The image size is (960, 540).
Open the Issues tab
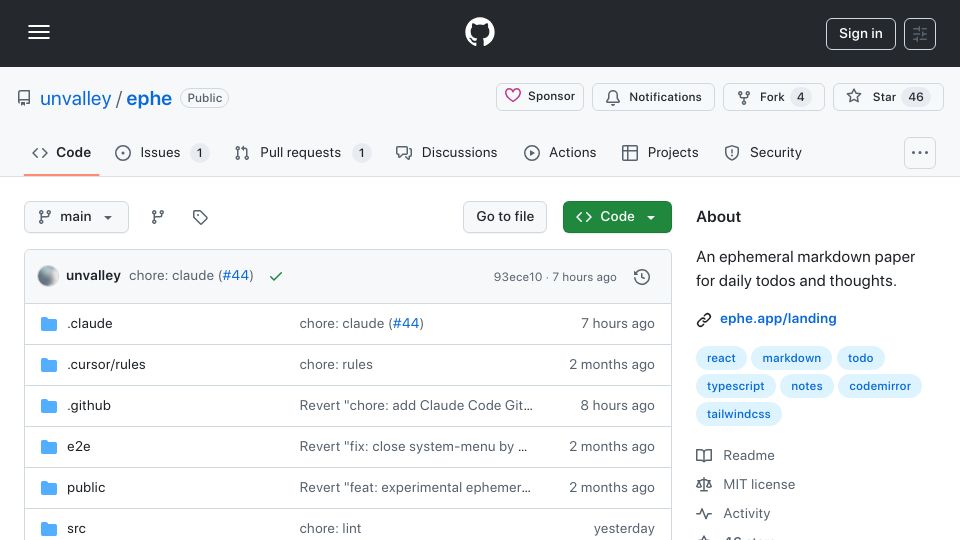[162, 152]
